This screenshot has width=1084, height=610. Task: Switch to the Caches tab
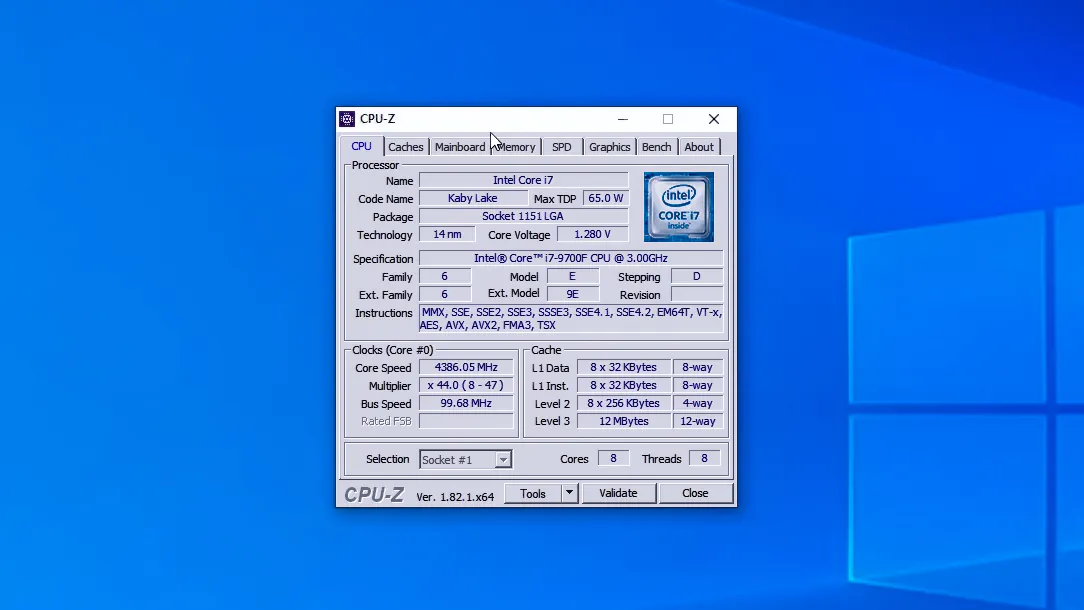405,147
